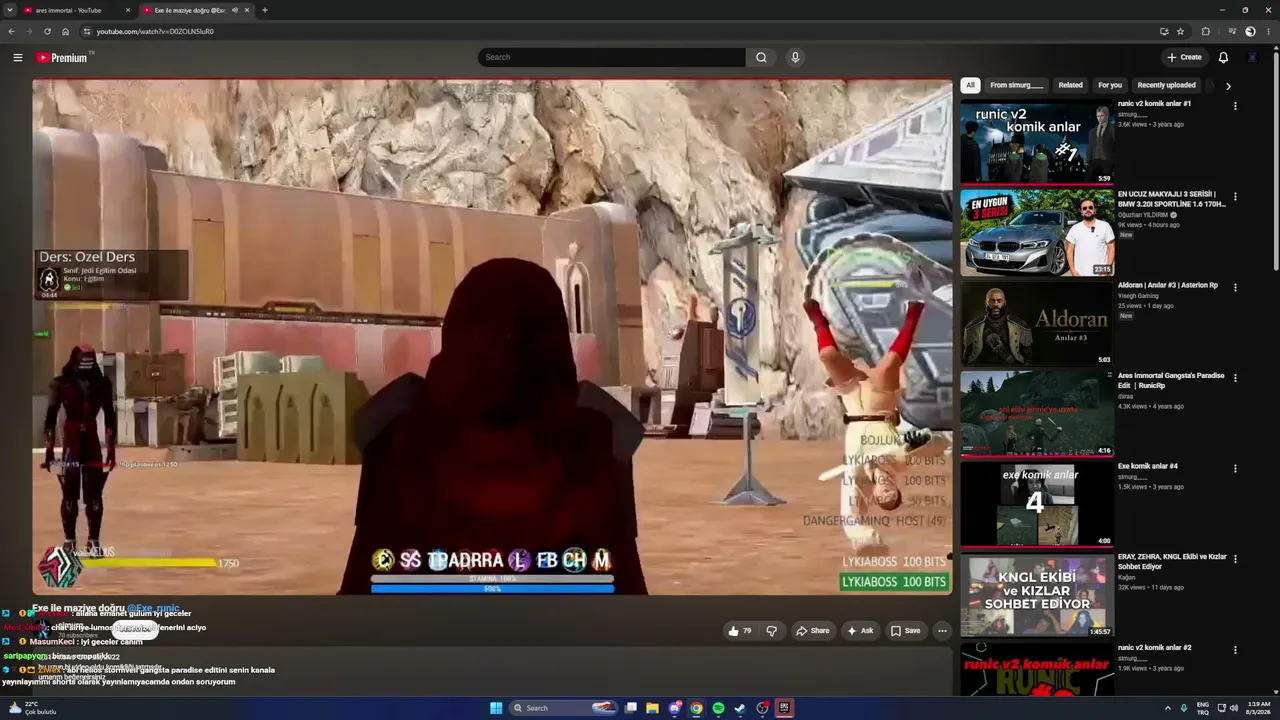Screen dimensions: 1280x720
Task: Open 'Exe komik anlar #4' video title
Action: (1147, 466)
